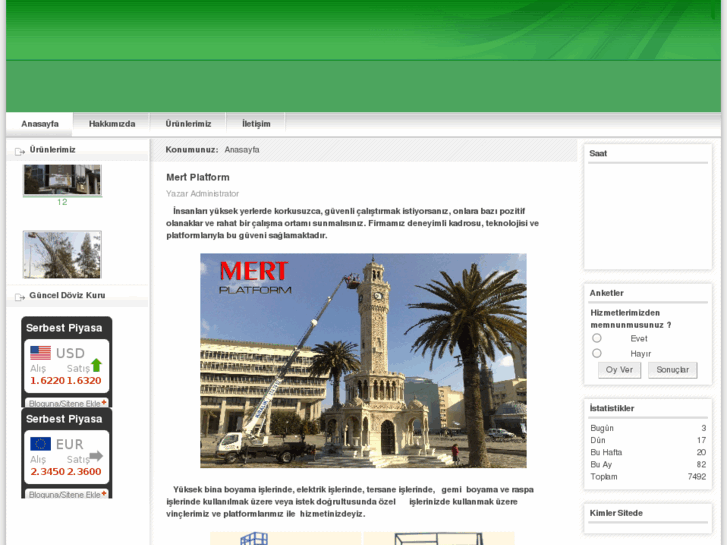Click the Toplam statistics value 7492
727x545 pixels.
697,476
